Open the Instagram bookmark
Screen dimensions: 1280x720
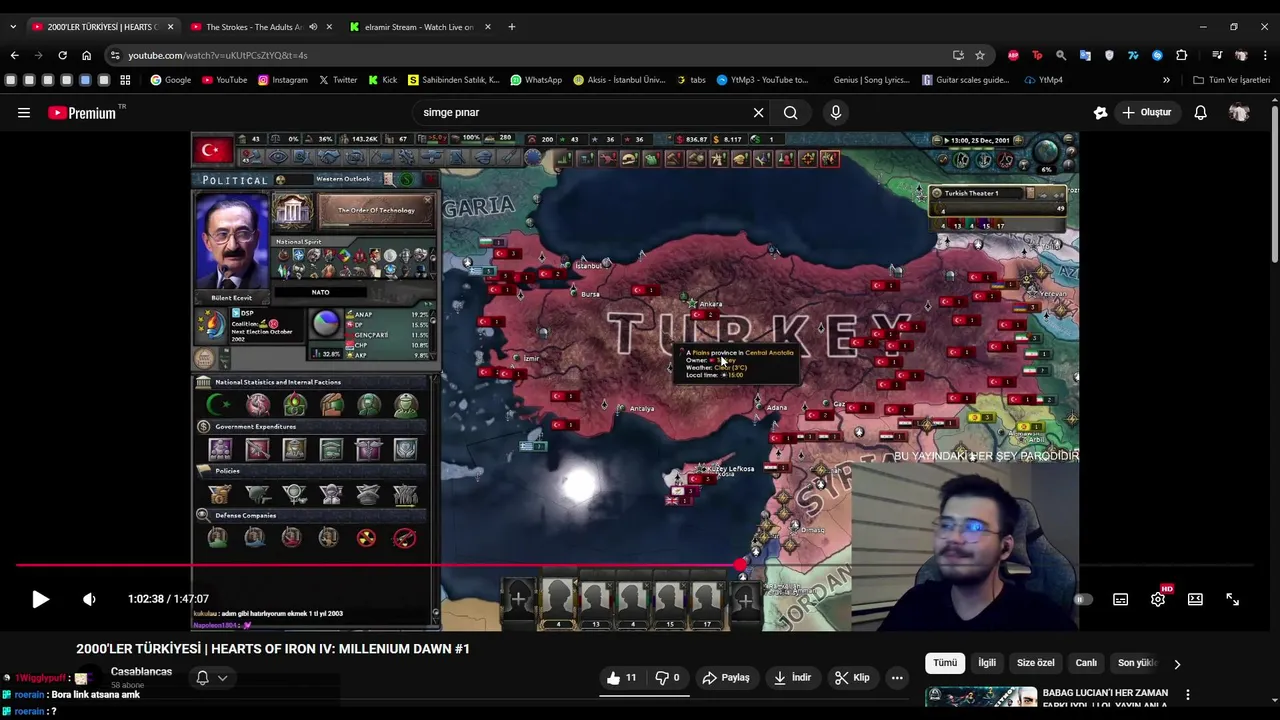(x=283, y=80)
